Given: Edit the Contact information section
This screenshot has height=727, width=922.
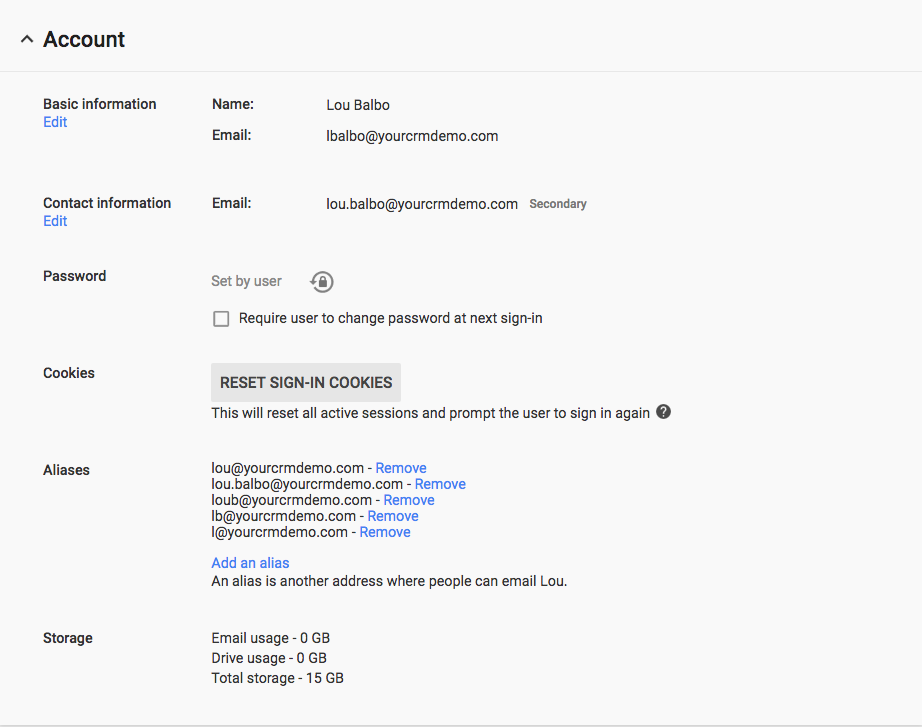Looking at the screenshot, I should [55, 221].
